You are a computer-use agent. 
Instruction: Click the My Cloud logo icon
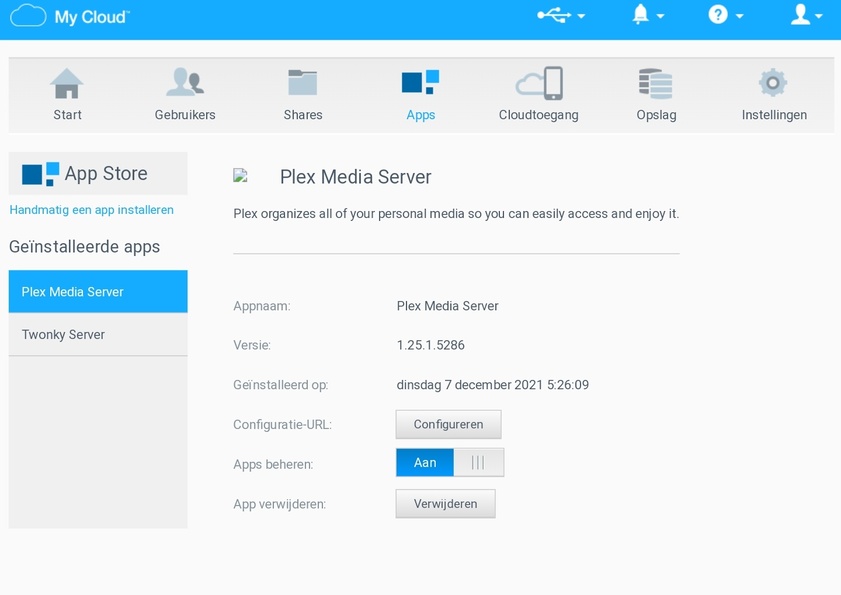click(x=28, y=16)
